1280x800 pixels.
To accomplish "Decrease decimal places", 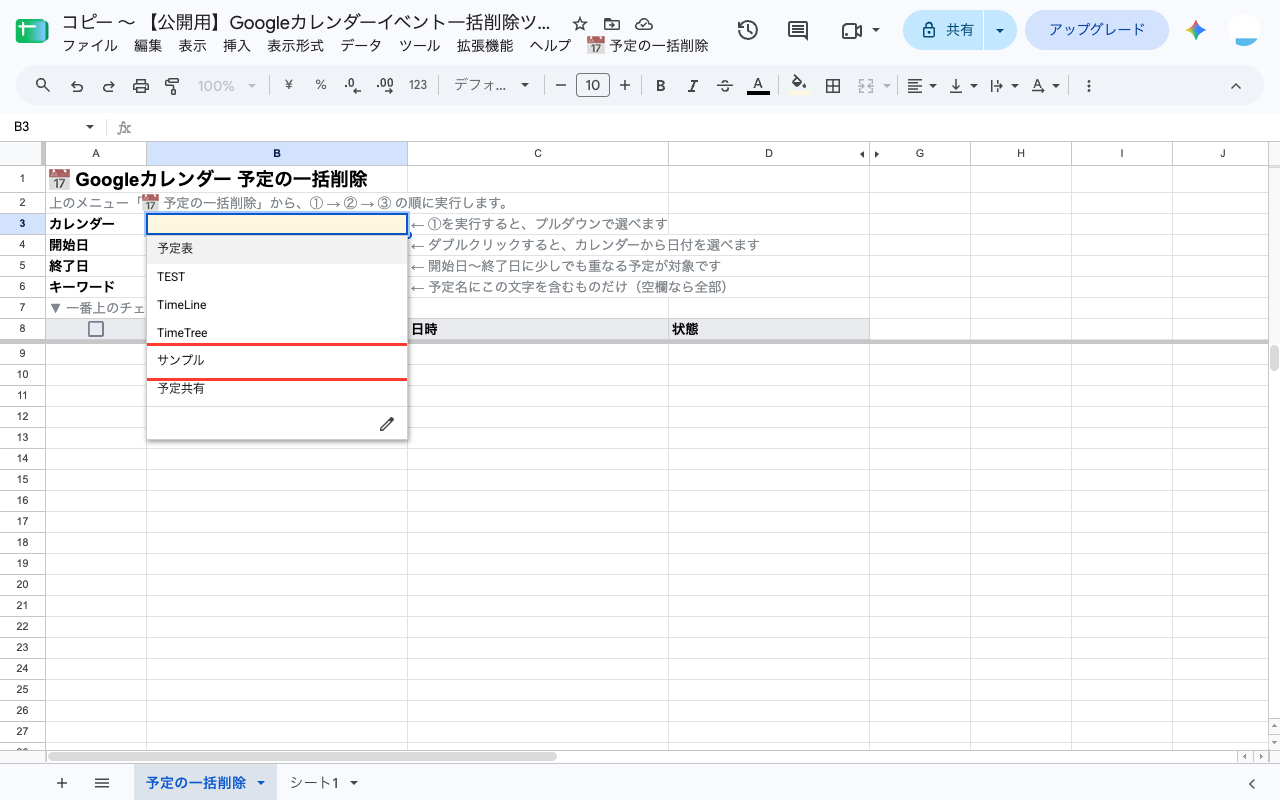I will (x=352, y=85).
